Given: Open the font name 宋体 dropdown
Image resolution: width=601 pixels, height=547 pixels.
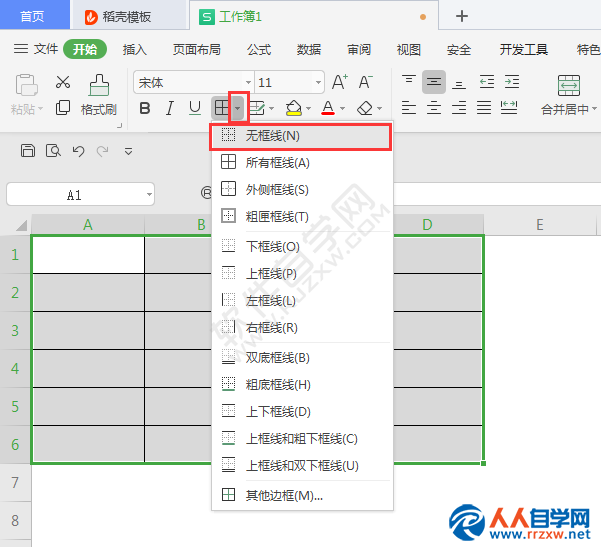Looking at the screenshot, I should (248, 82).
